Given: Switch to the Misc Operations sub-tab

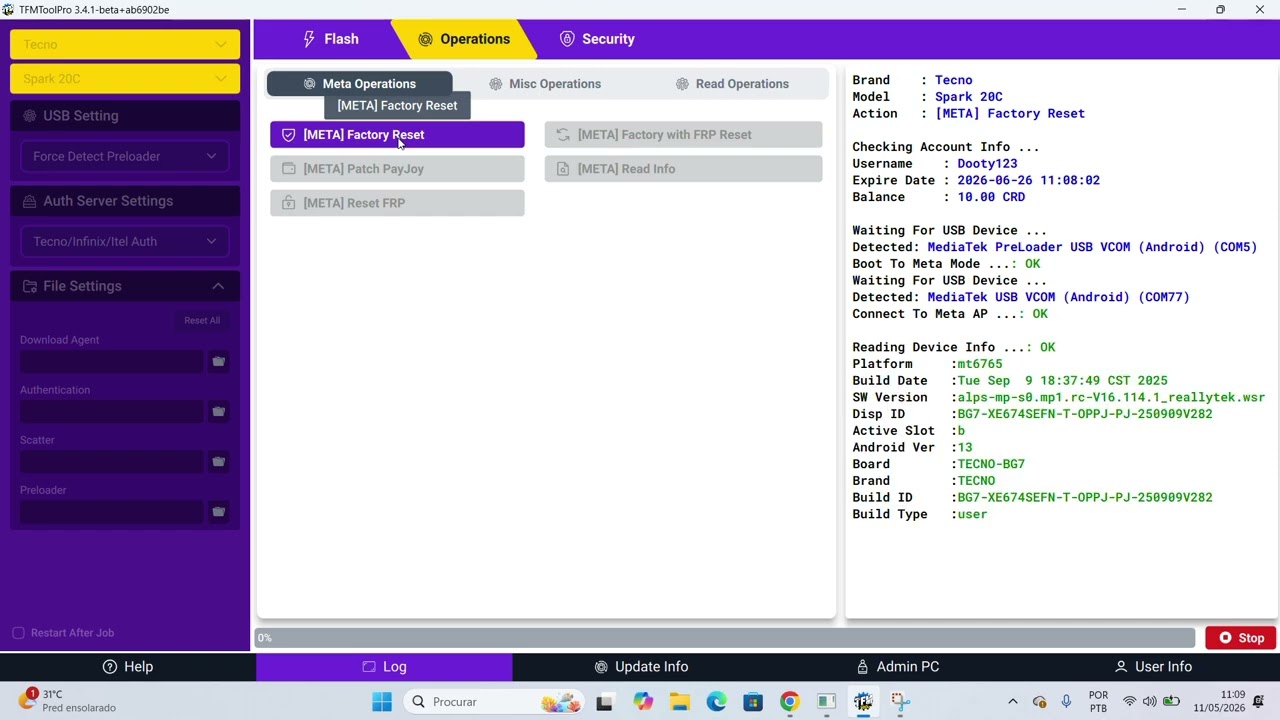Looking at the screenshot, I should [545, 84].
